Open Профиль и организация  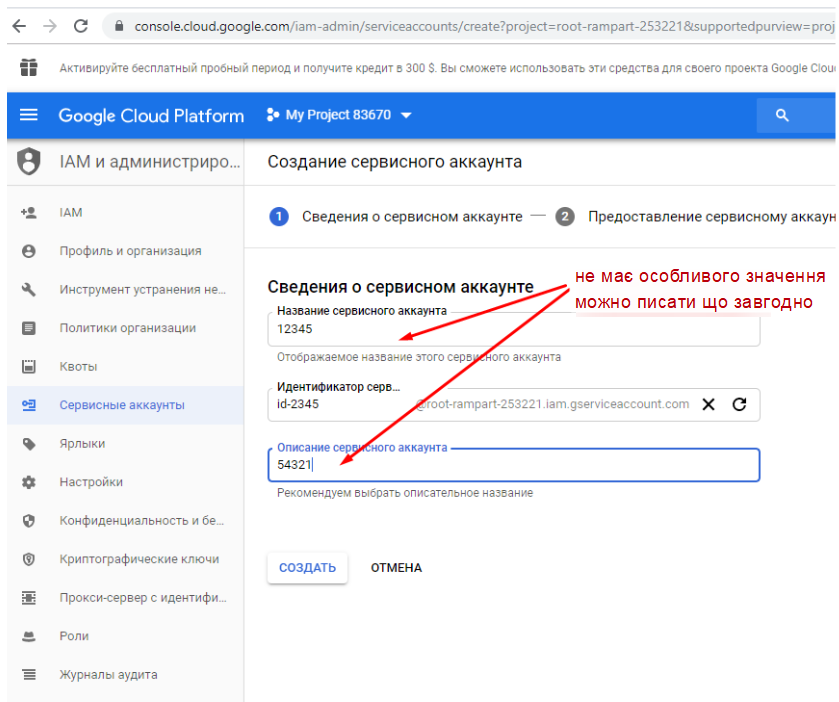[x=125, y=251]
